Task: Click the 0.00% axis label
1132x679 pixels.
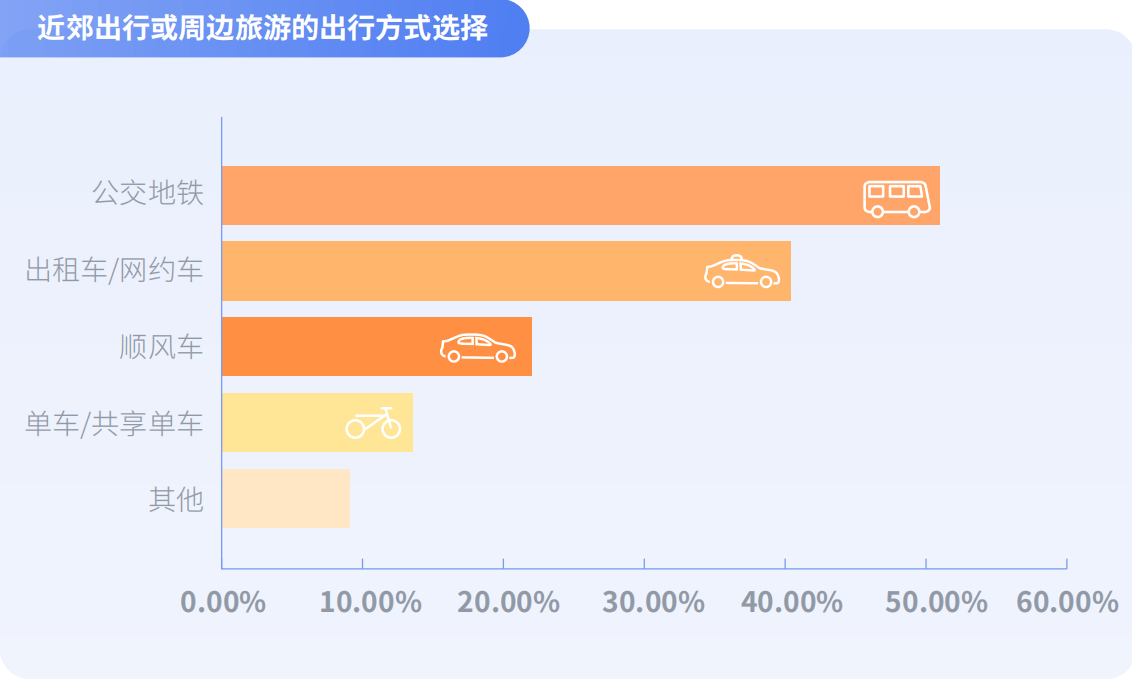Action: pyautogui.click(x=222, y=602)
